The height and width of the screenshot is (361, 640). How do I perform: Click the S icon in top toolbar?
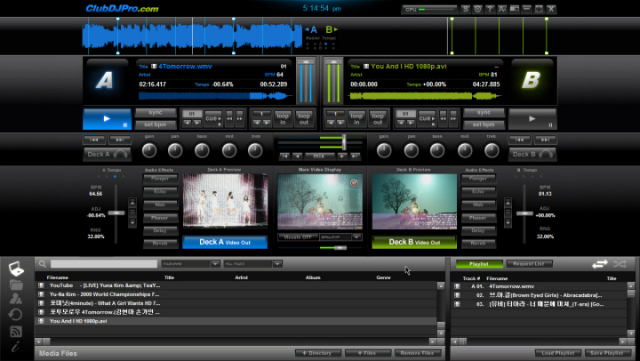coord(465,9)
